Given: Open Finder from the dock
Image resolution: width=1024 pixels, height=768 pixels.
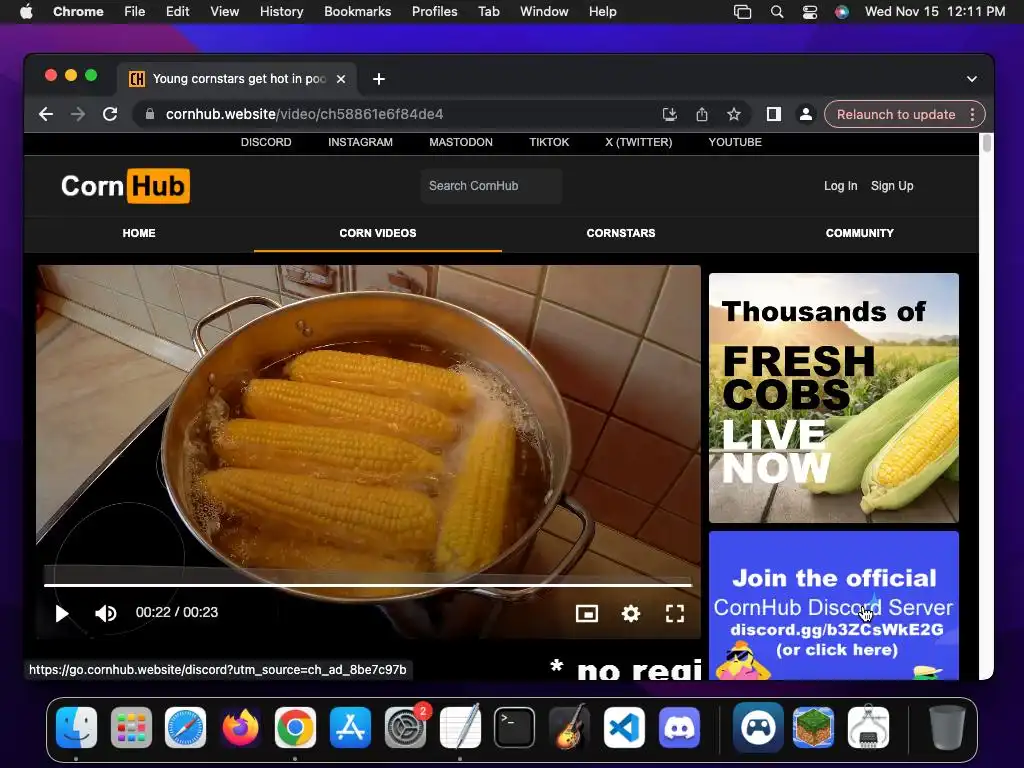Looking at the screenshot, I should coord(76,728).
